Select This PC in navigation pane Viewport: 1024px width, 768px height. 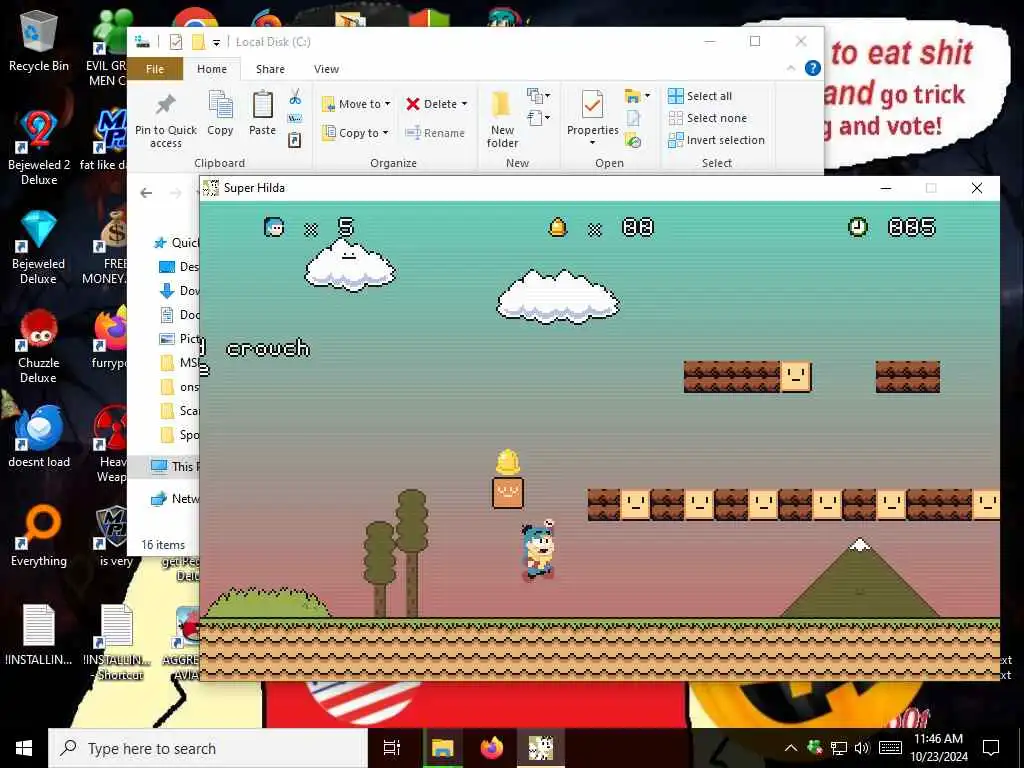tap(174, 466)
